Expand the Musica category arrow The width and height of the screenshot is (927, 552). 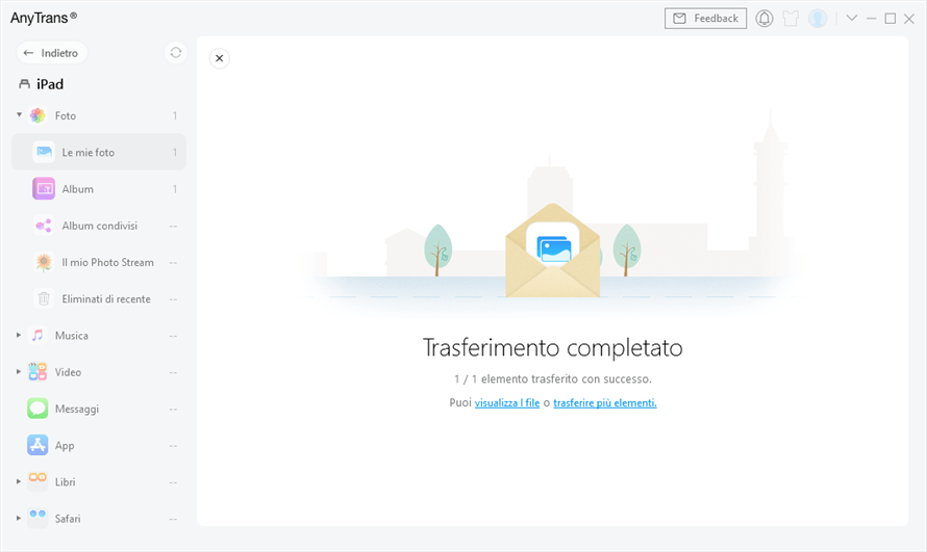point(19,335)
